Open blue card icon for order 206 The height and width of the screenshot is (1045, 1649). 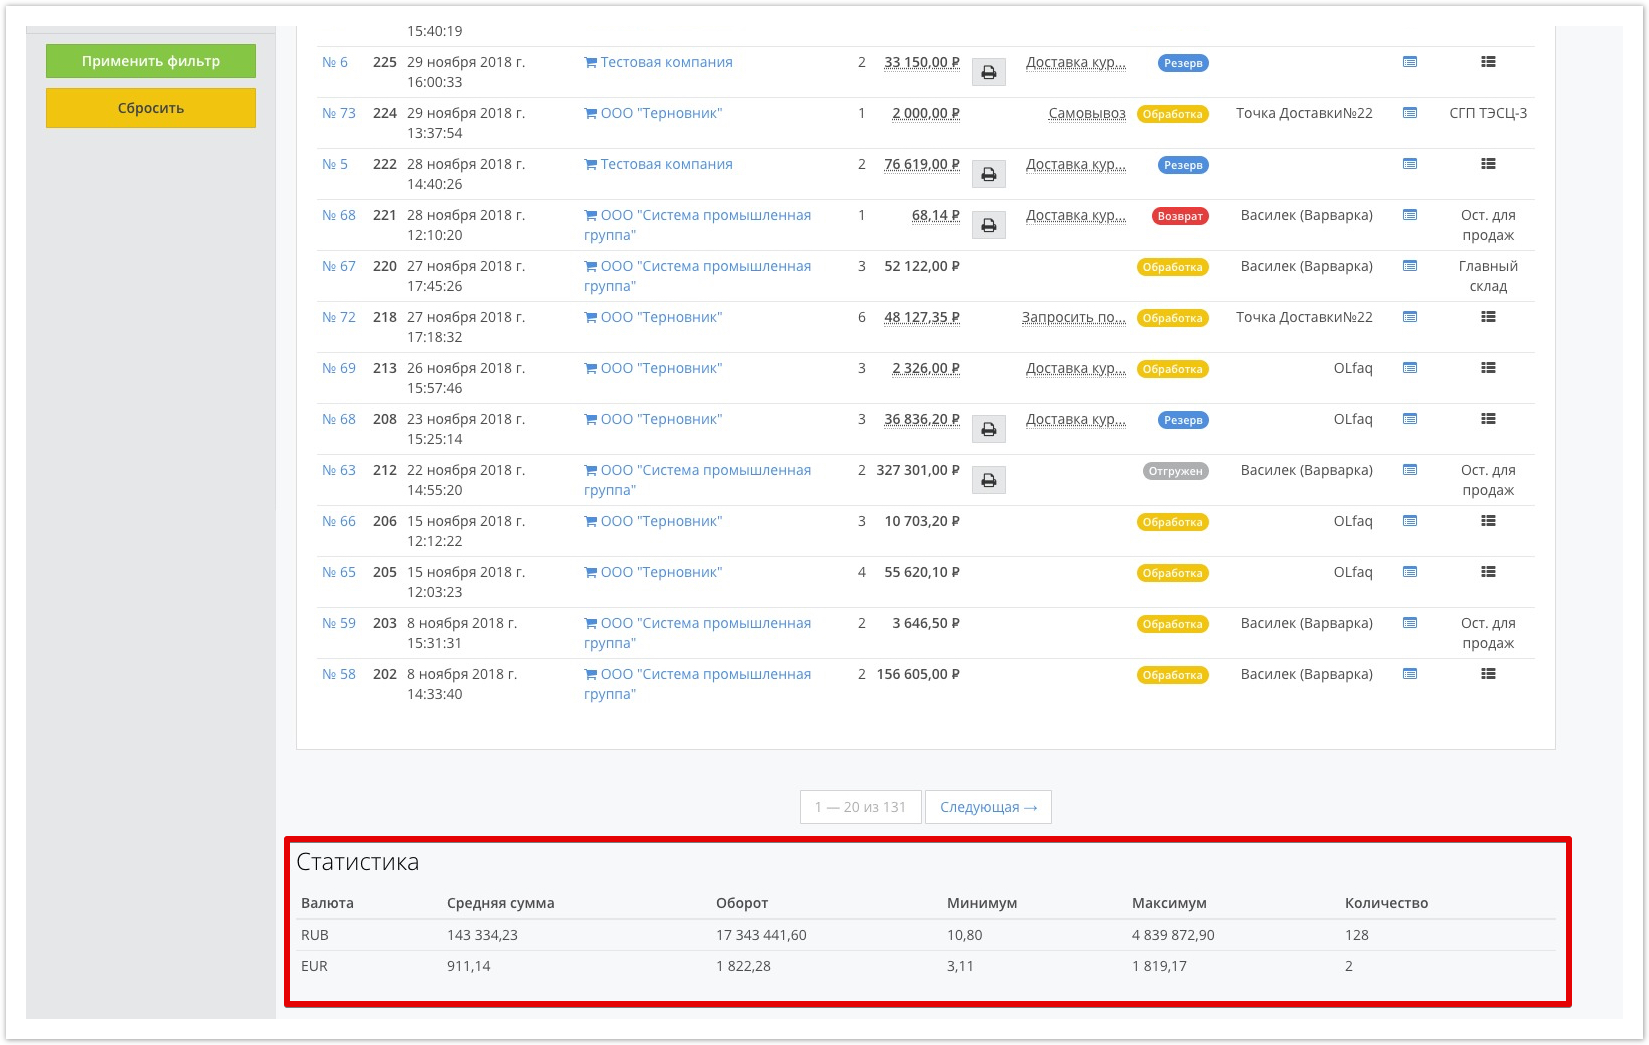(1410, 521)
